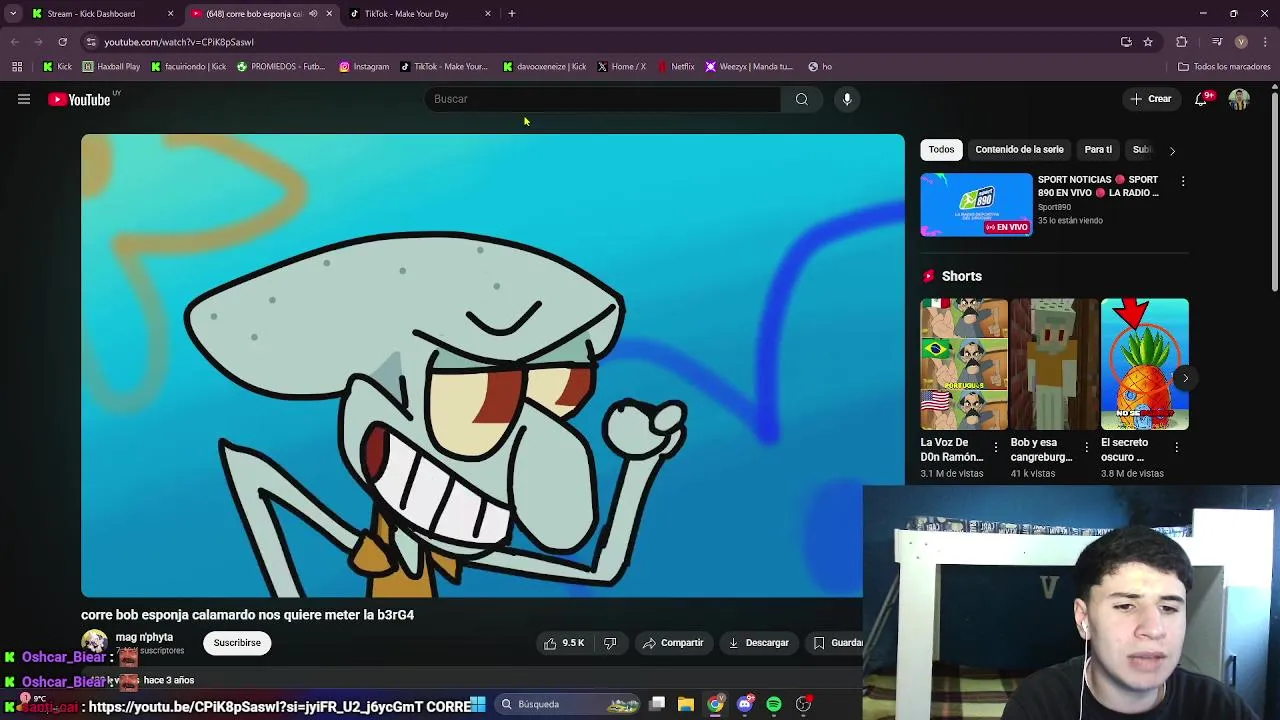Open File Explorer from the taskbar
1280x720 pixels.
686,704
